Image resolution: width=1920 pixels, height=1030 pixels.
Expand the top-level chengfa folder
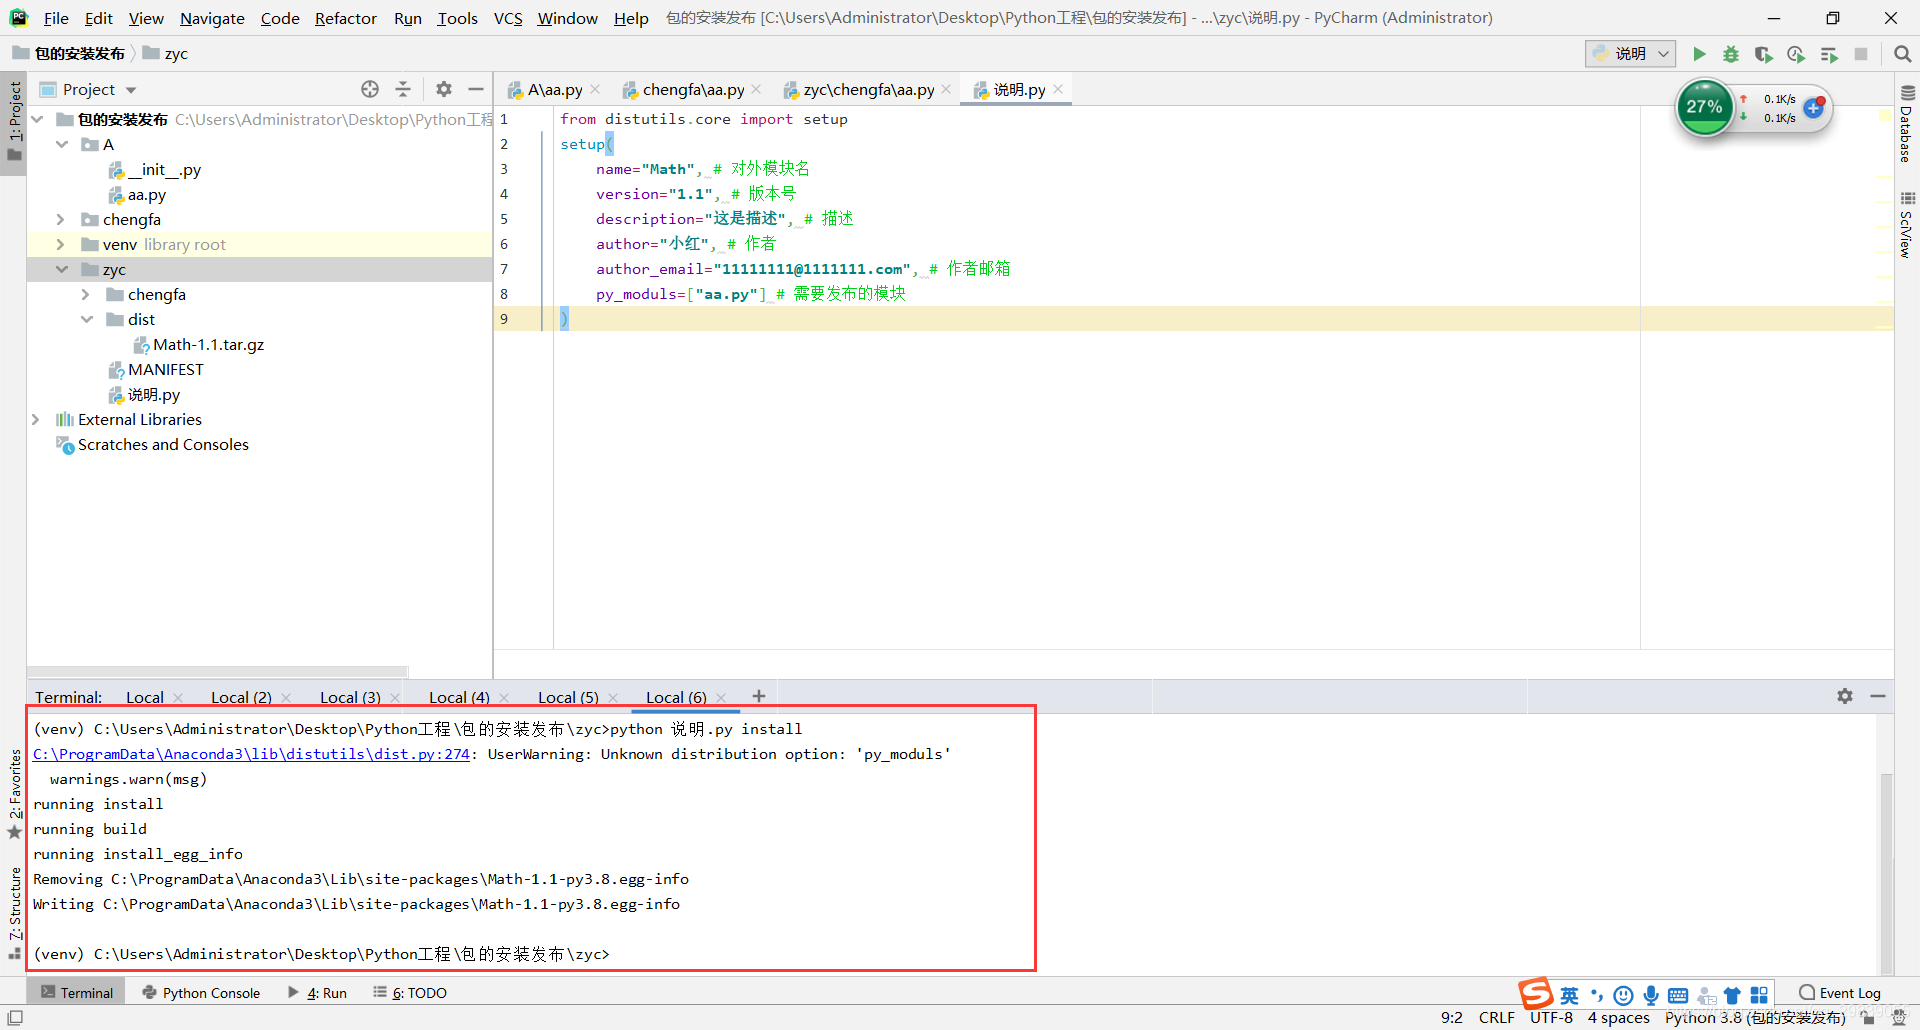62,219
